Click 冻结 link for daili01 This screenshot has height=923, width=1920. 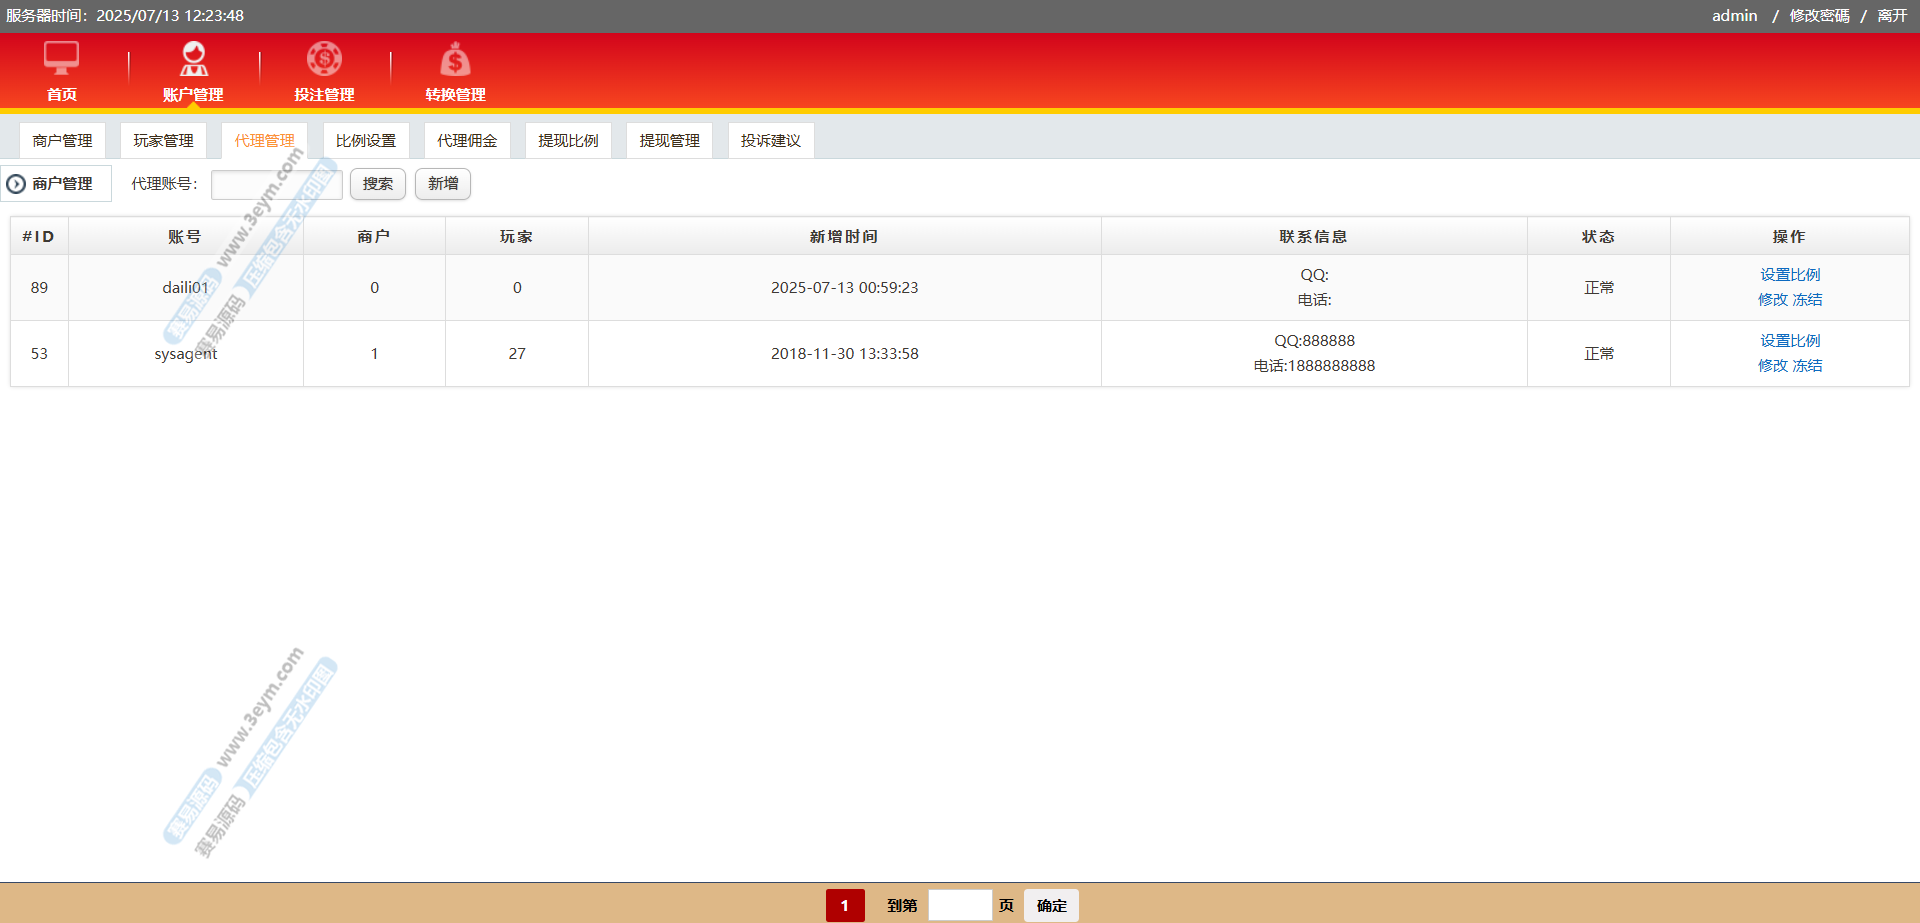tap(1807, 300)
